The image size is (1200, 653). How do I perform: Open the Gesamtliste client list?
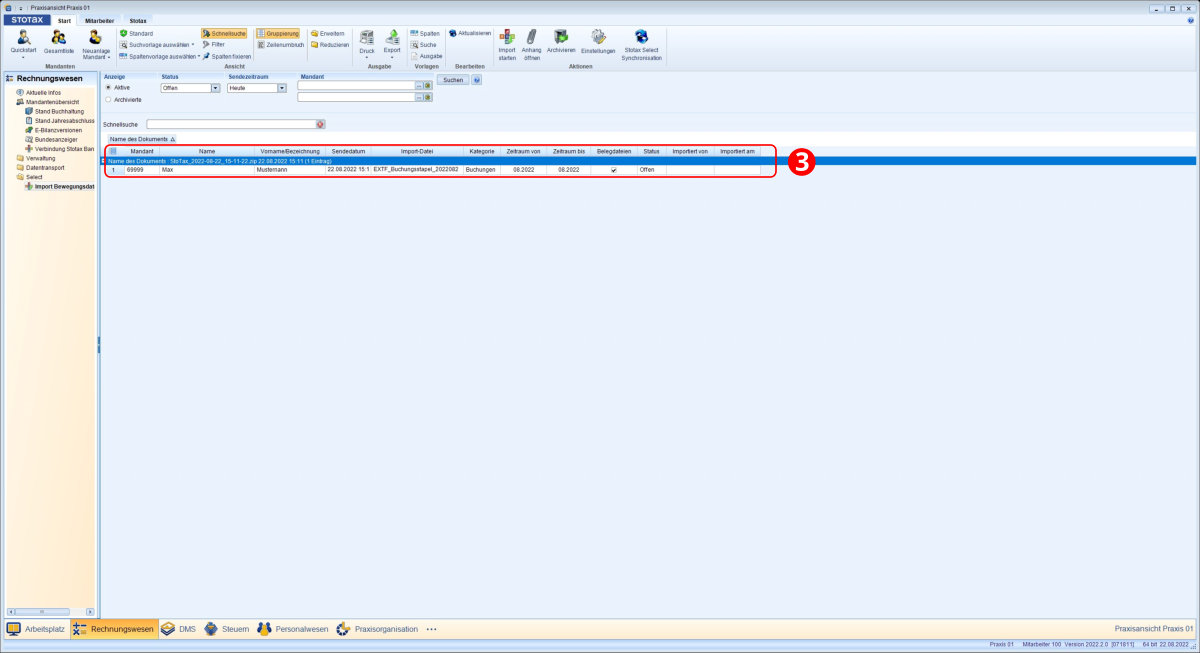point(59,38)
